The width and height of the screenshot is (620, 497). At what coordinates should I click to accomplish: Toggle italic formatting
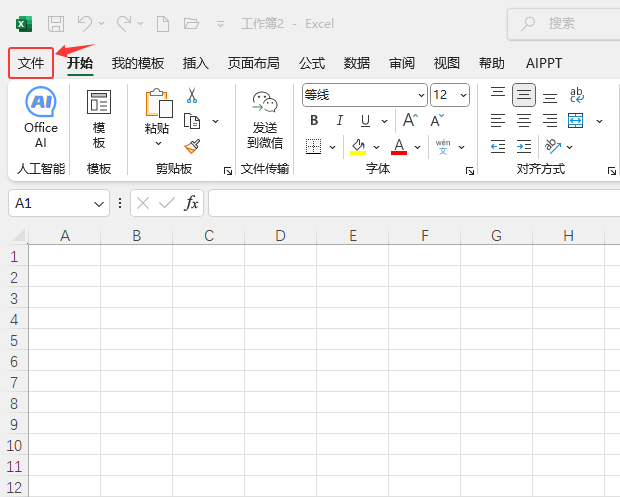[340, 120]
